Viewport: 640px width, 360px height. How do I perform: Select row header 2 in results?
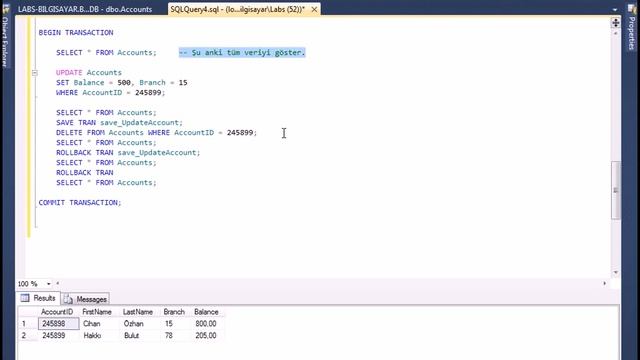tap(28, 336)
